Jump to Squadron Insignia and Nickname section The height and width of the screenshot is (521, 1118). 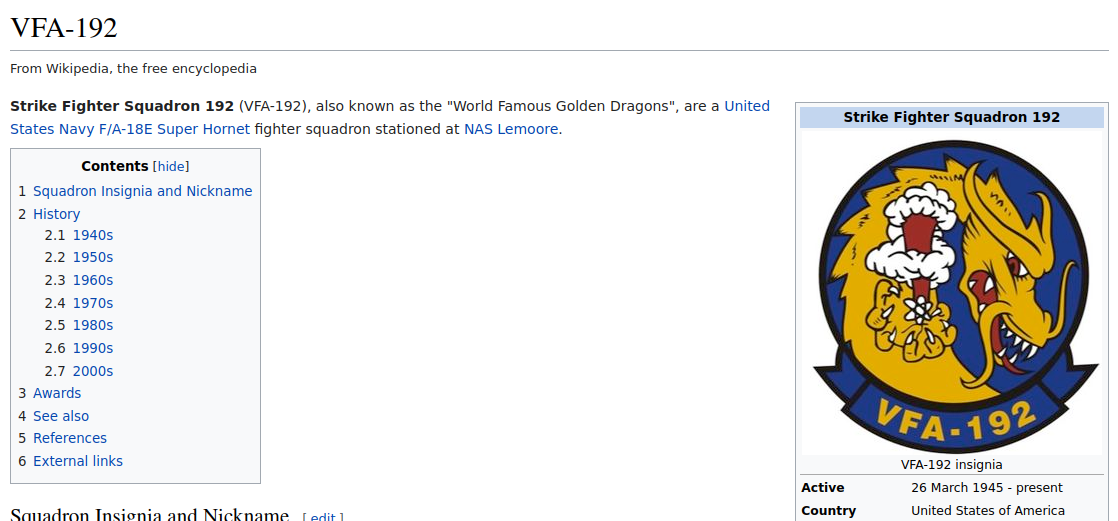click(143, 191)
